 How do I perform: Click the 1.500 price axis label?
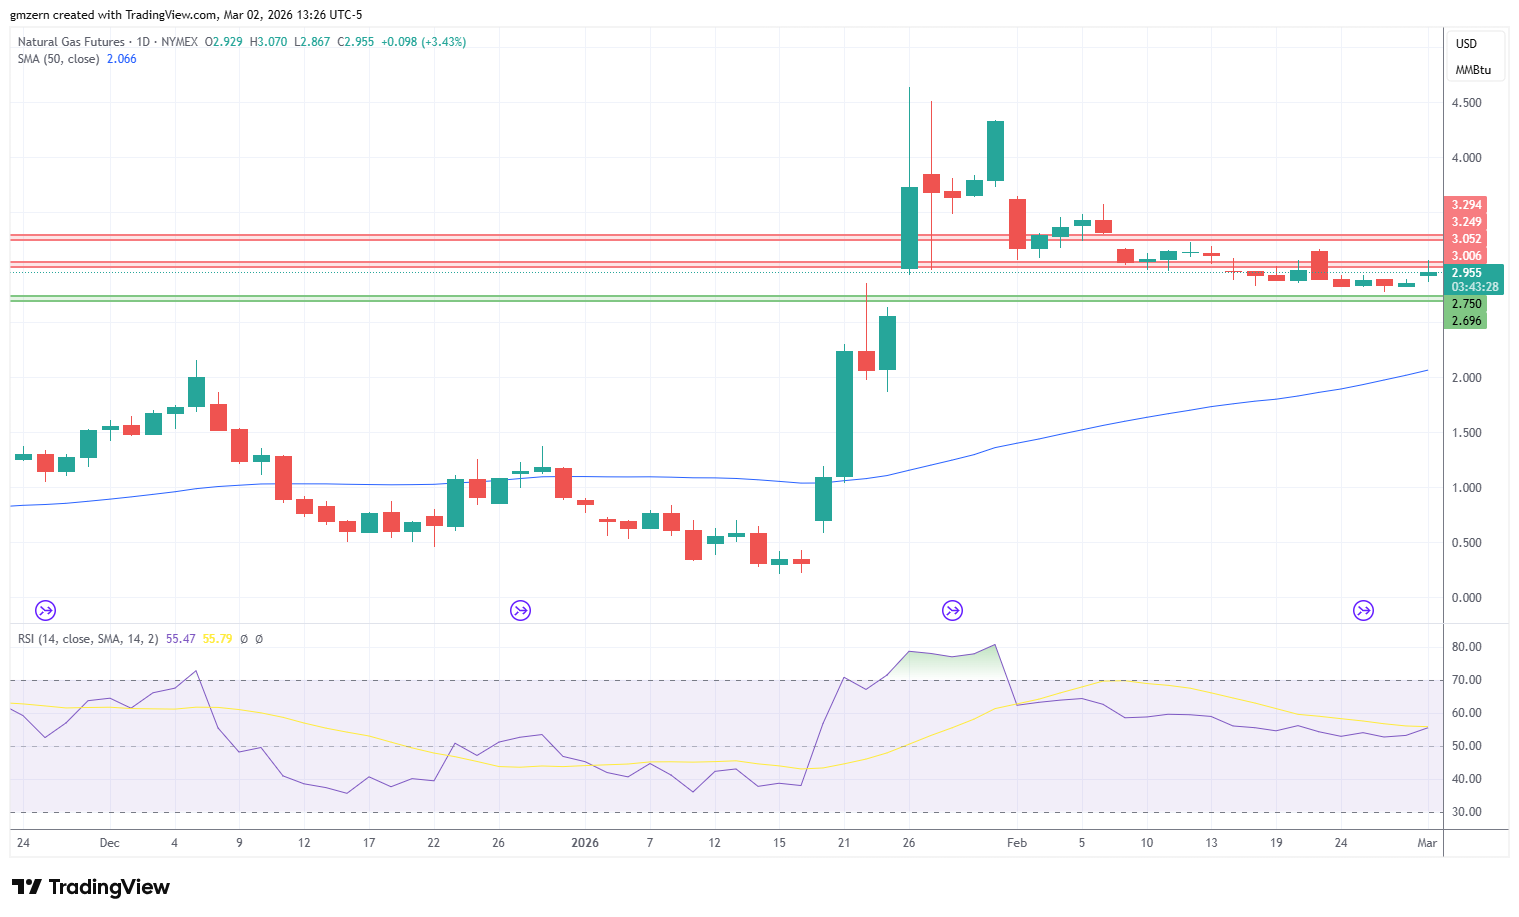[1467, 433]
